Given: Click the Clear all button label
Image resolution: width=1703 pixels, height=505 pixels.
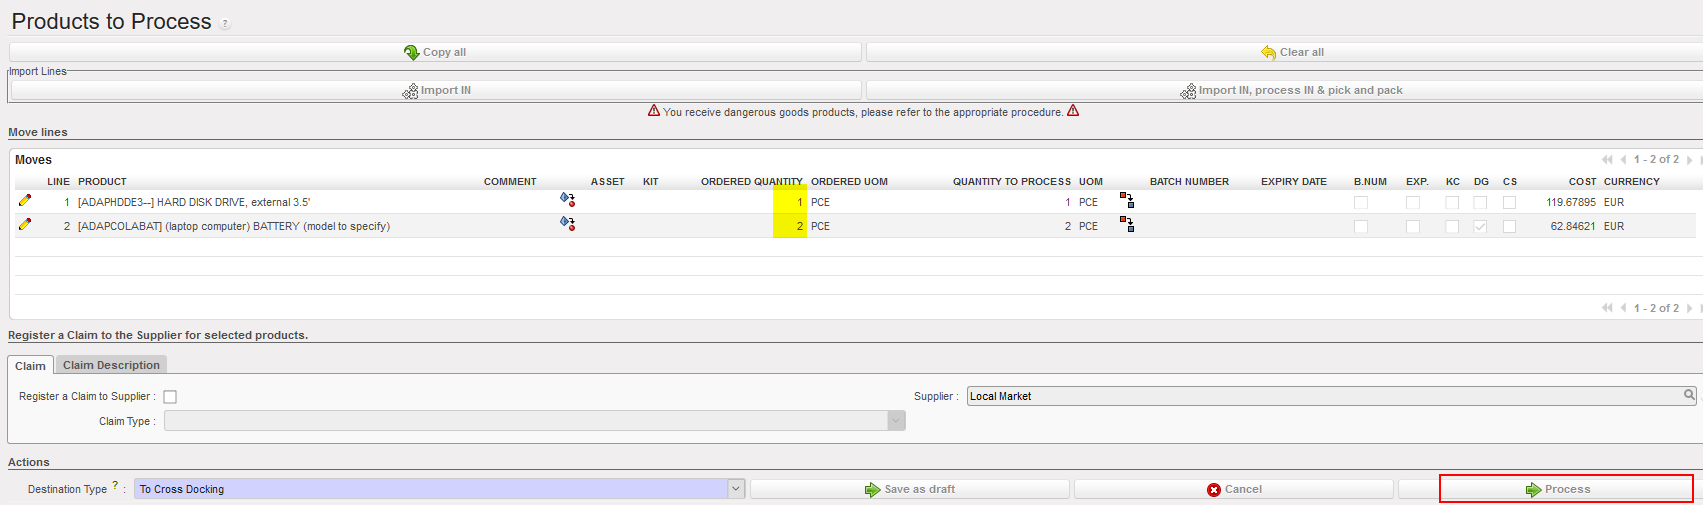Looking at the screenshot, I should pyautogui.click(x=1302, y=52).
